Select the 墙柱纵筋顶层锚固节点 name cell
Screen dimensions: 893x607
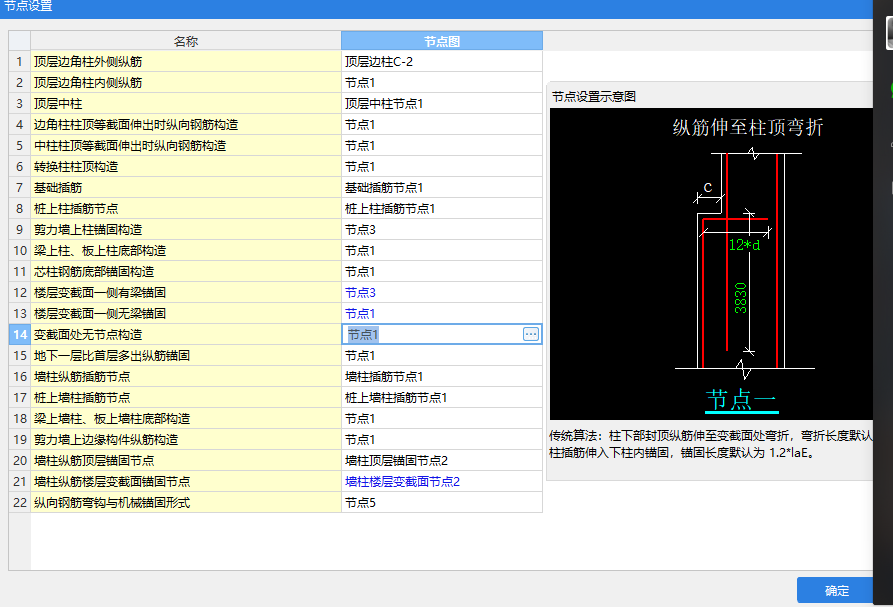tap(186, 460)
